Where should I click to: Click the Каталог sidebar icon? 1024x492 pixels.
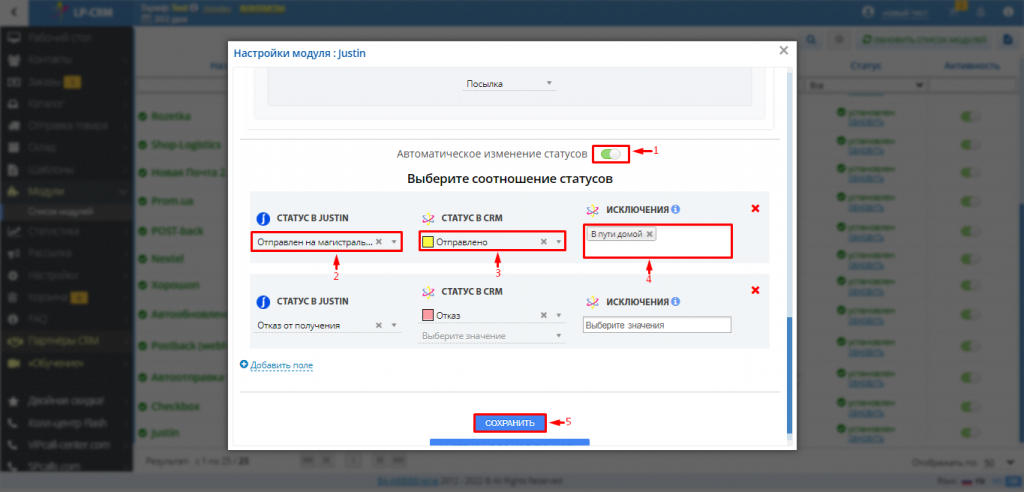click(12, 103)
